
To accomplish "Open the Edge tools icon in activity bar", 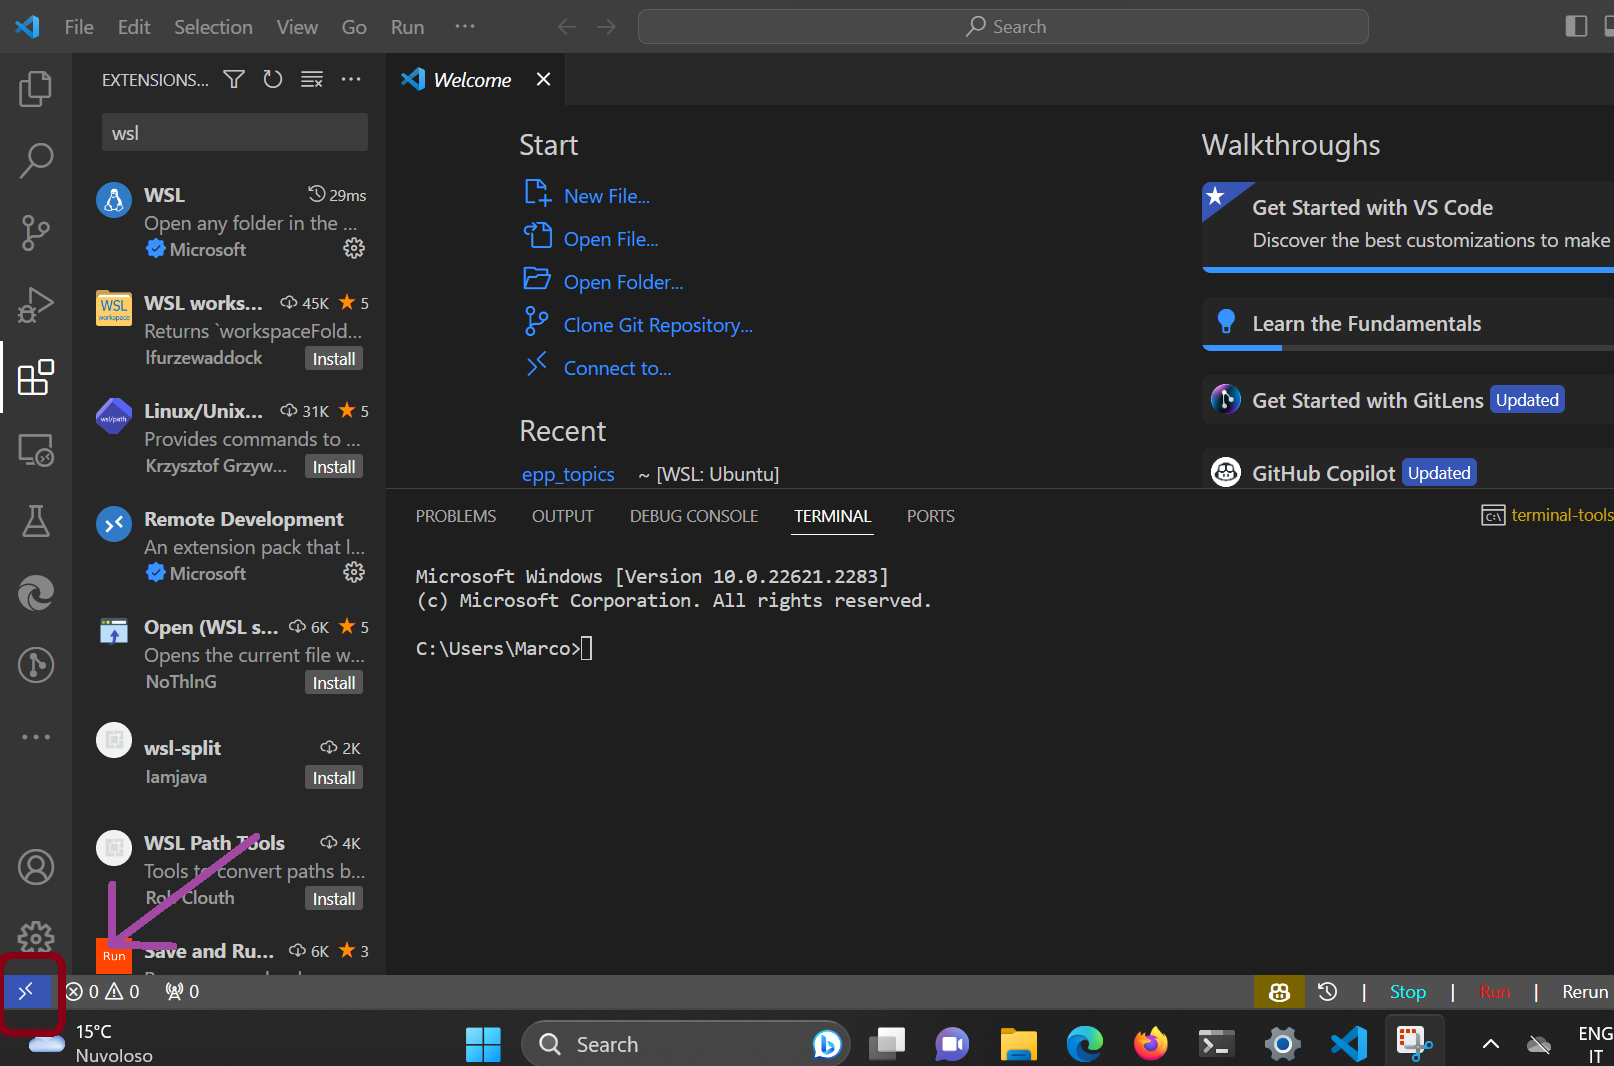I will tap(36, 593).
